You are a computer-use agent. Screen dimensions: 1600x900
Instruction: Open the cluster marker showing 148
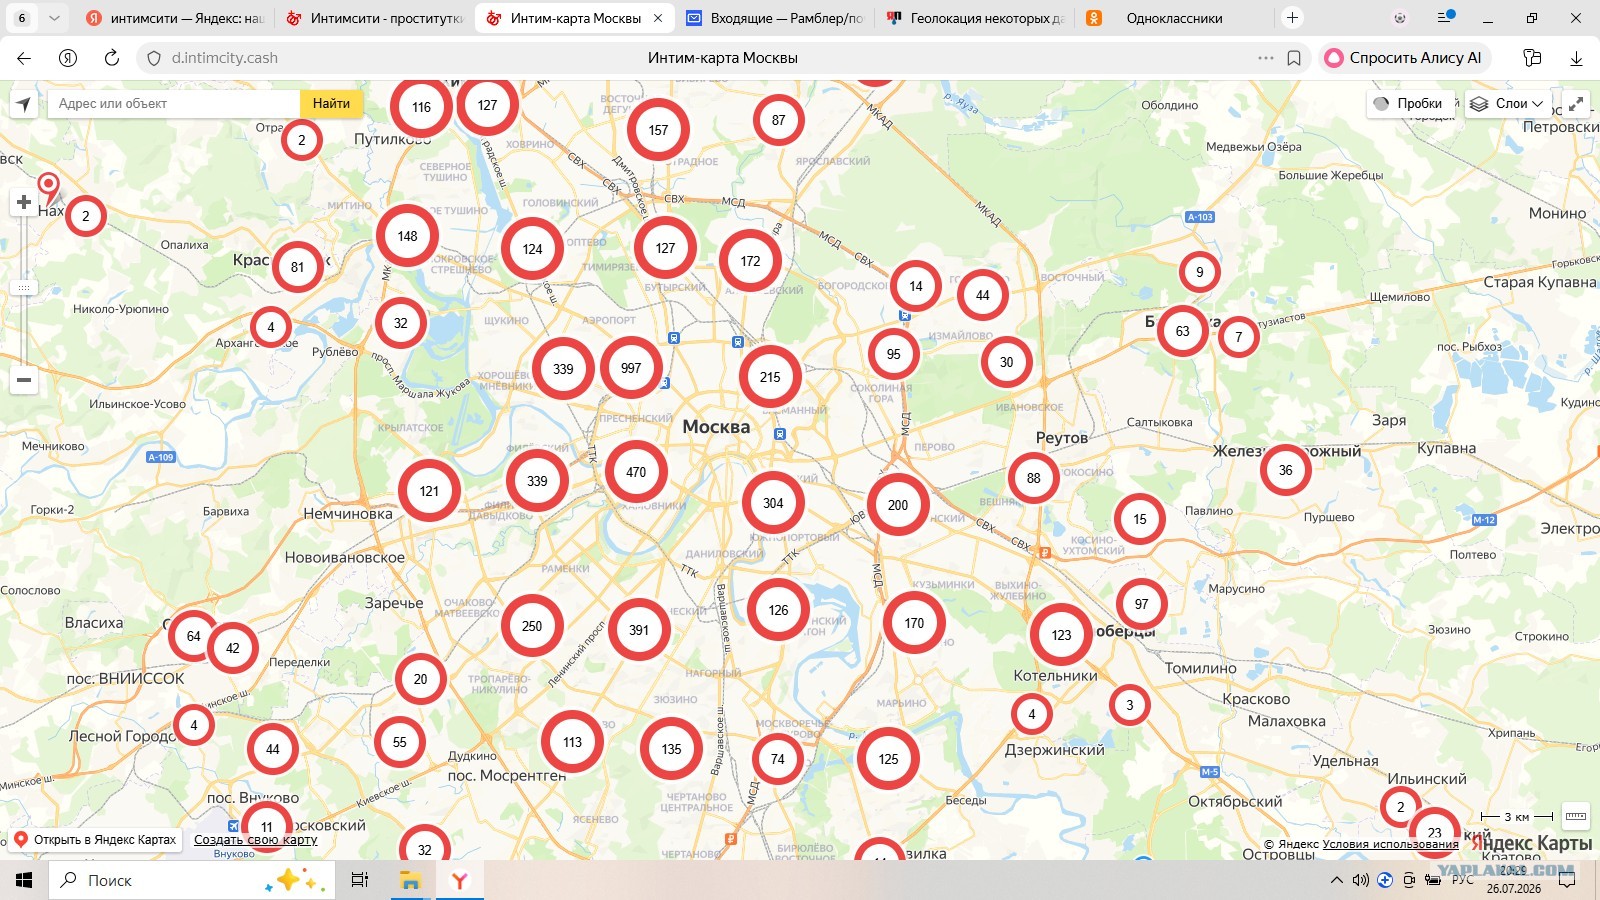(x=407, y=236)
